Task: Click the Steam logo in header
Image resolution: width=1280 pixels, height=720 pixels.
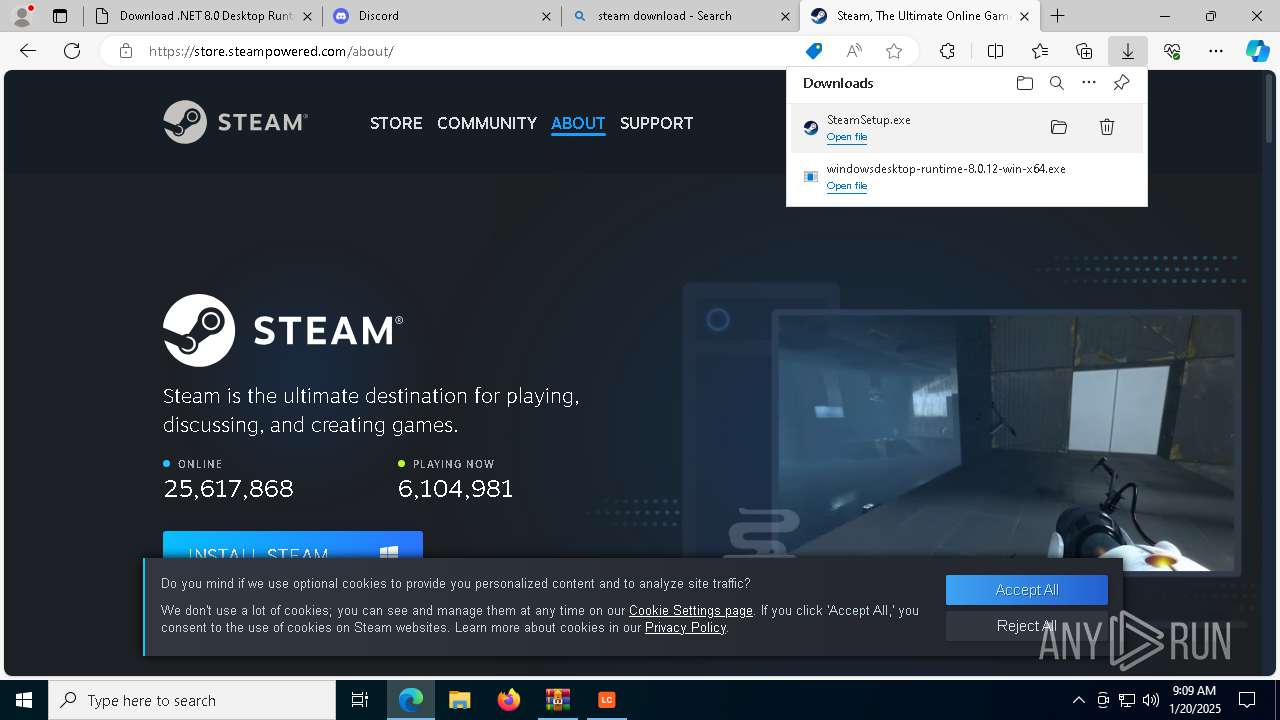Action: click(236, 122)
